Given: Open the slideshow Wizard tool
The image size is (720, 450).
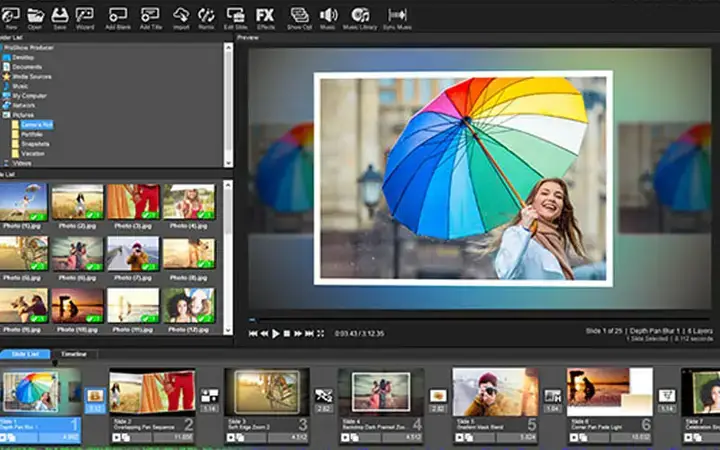Looking at the screenshot, I should tap(85, 18).
